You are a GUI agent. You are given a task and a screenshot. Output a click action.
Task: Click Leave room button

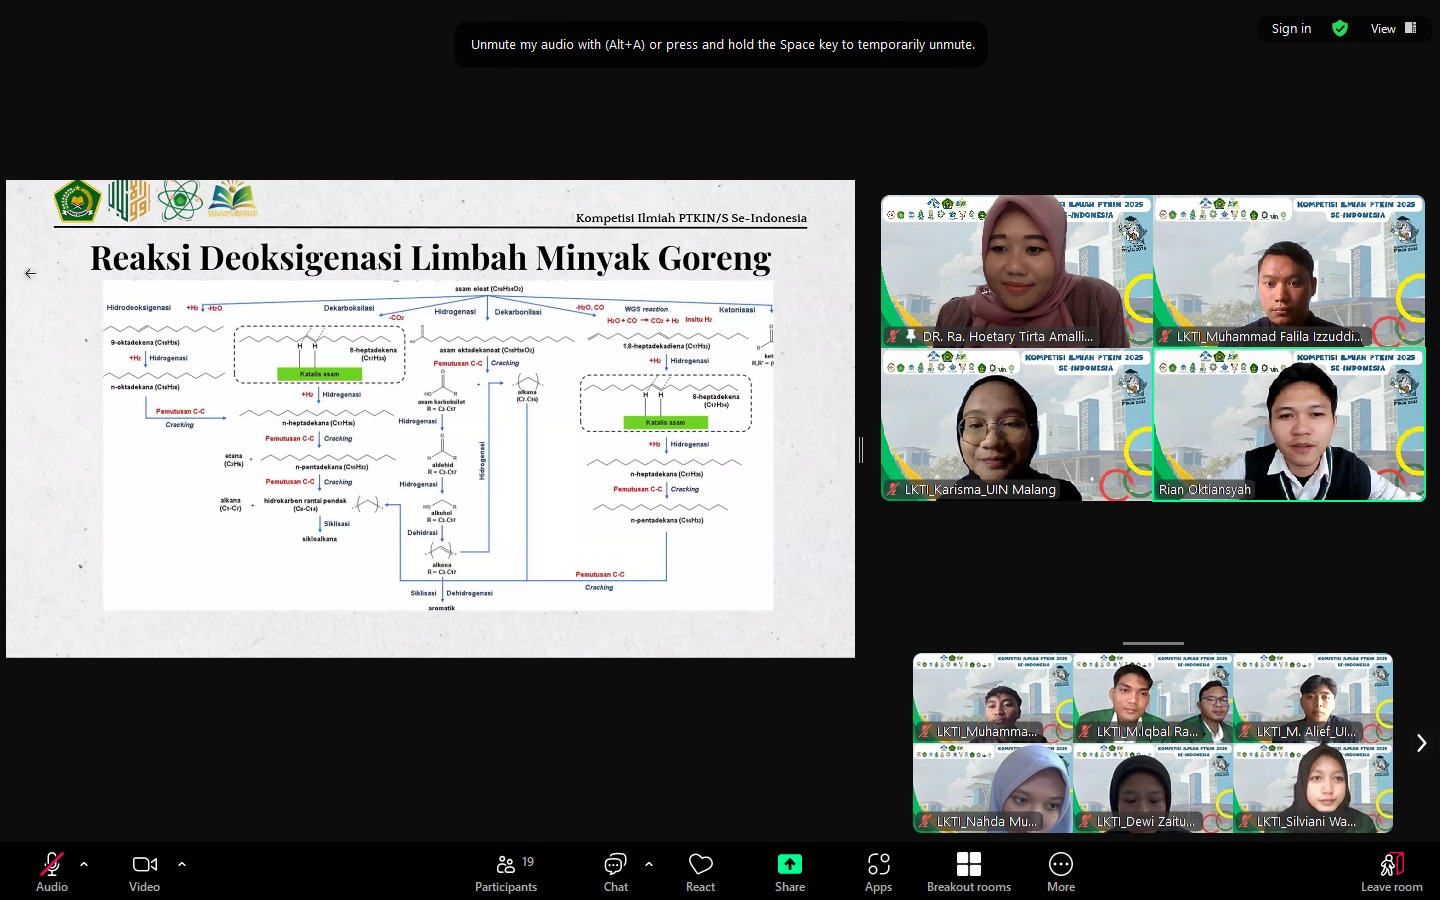1391,871
